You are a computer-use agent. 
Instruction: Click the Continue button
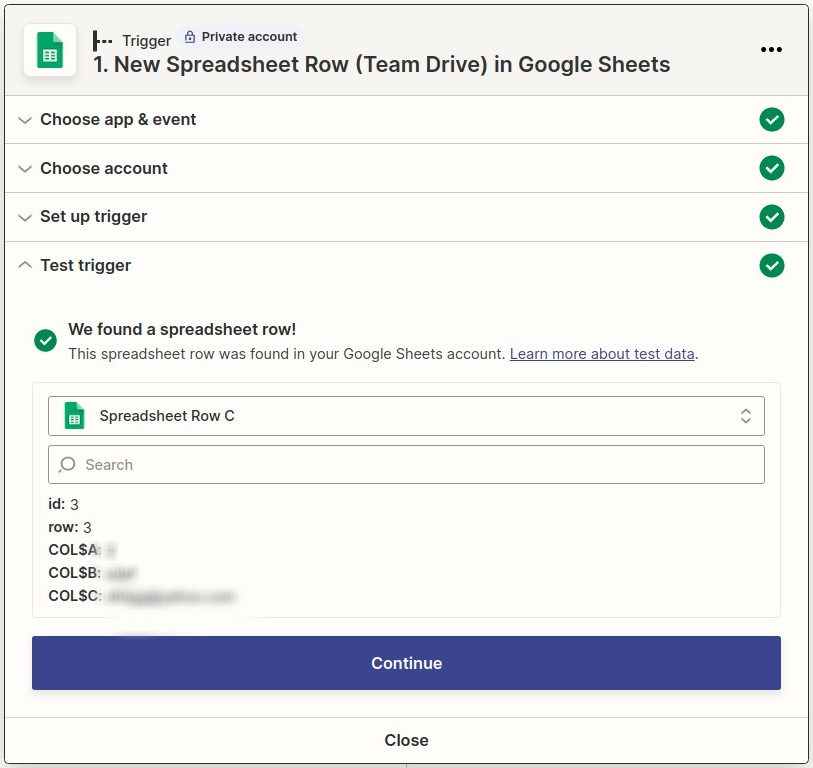[406, 663]
